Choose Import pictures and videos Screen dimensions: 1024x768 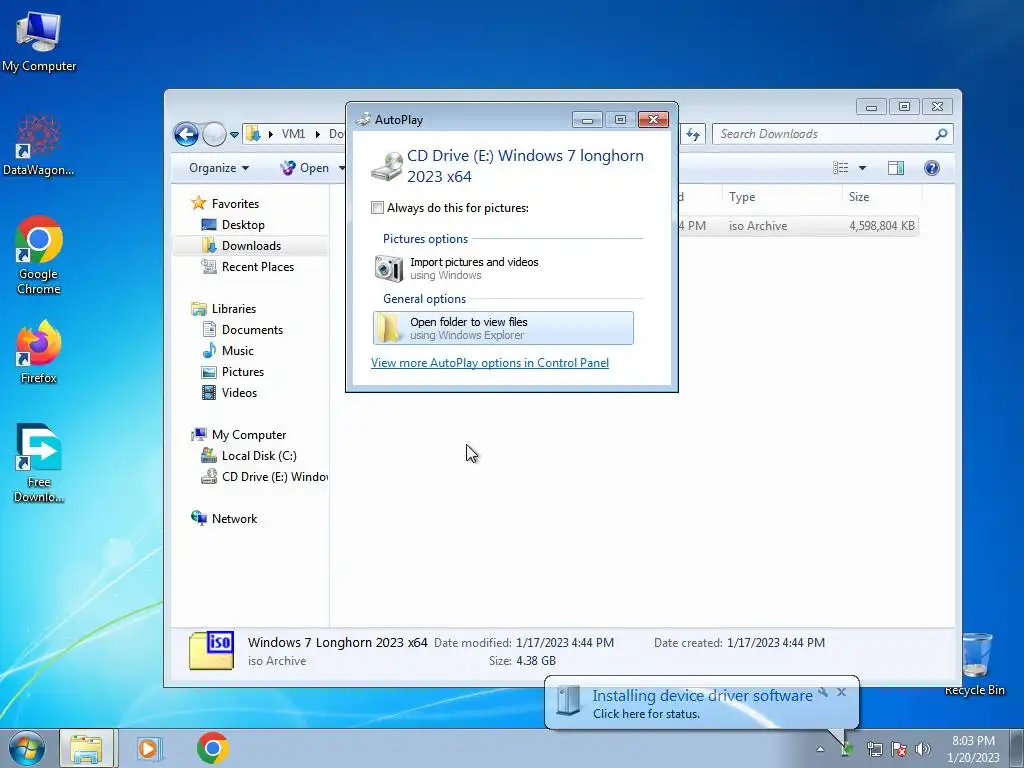click(x=503, y=268)
